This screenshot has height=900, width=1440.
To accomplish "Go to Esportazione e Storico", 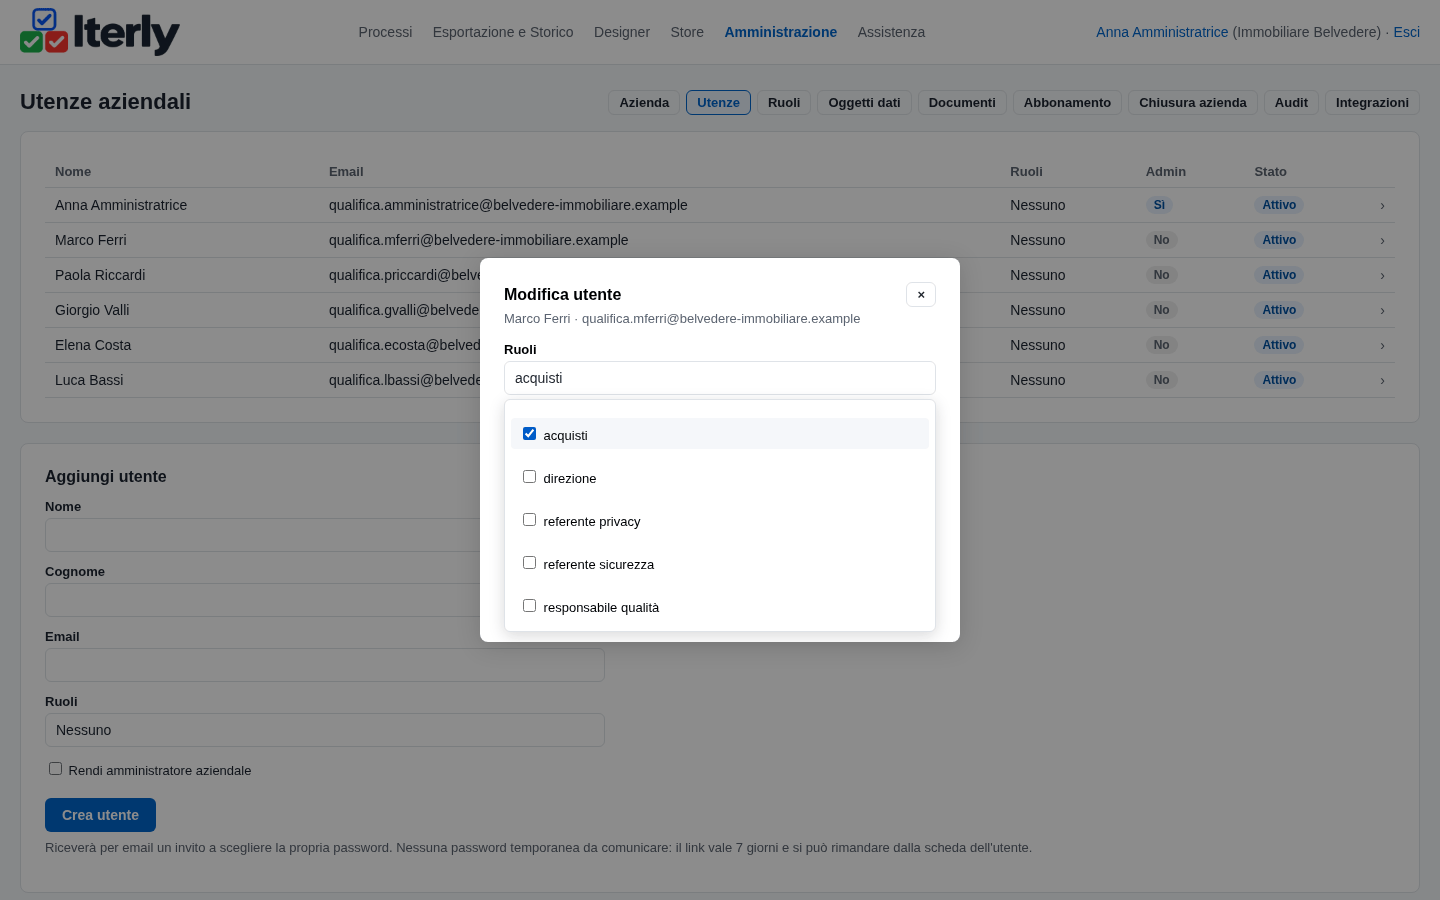I will (503, 32).
